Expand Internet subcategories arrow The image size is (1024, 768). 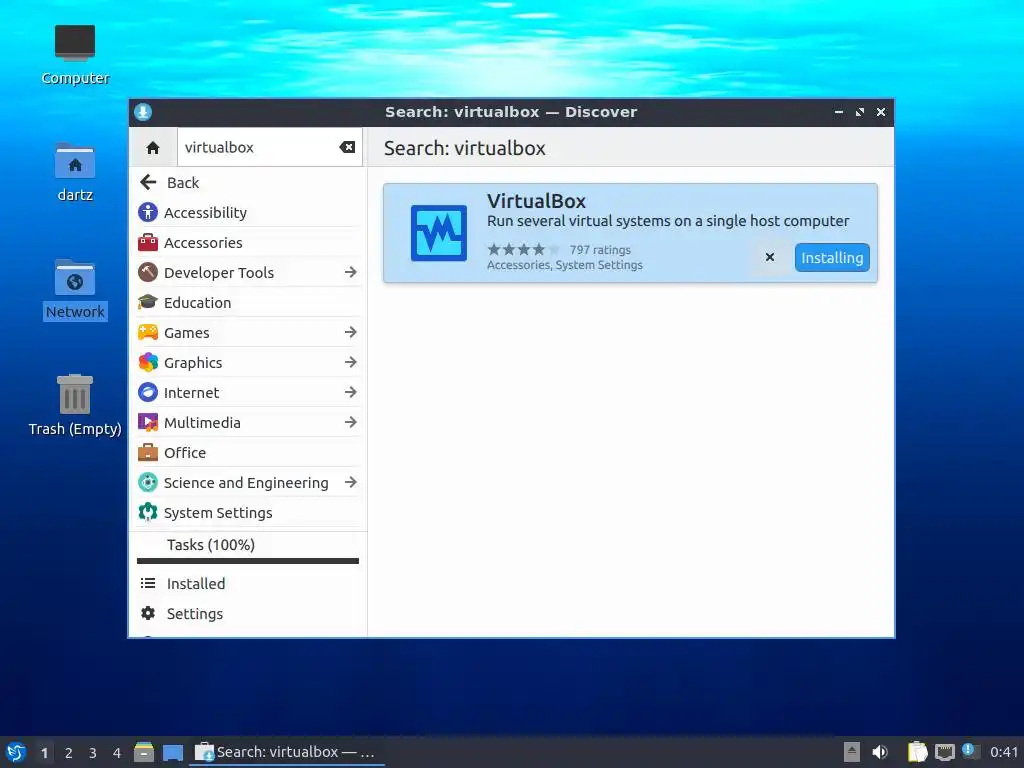(351, 392)
